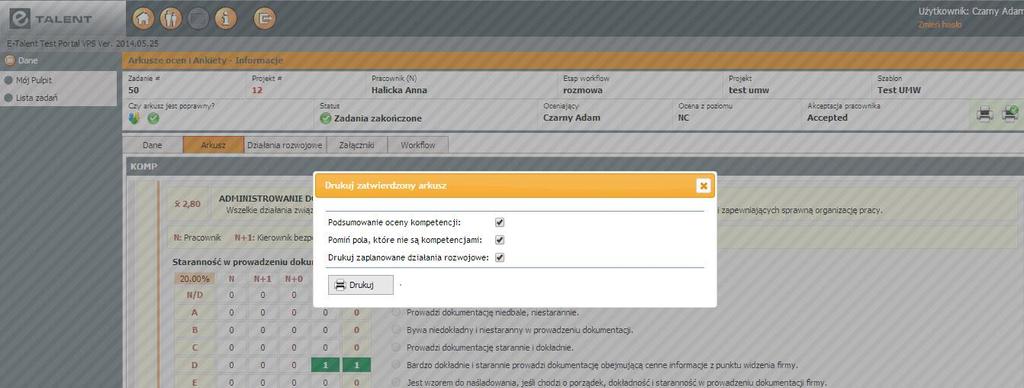Click the 'test umw' project value
This screenshot has height=388, width=1024.
[x=748, y=90]
